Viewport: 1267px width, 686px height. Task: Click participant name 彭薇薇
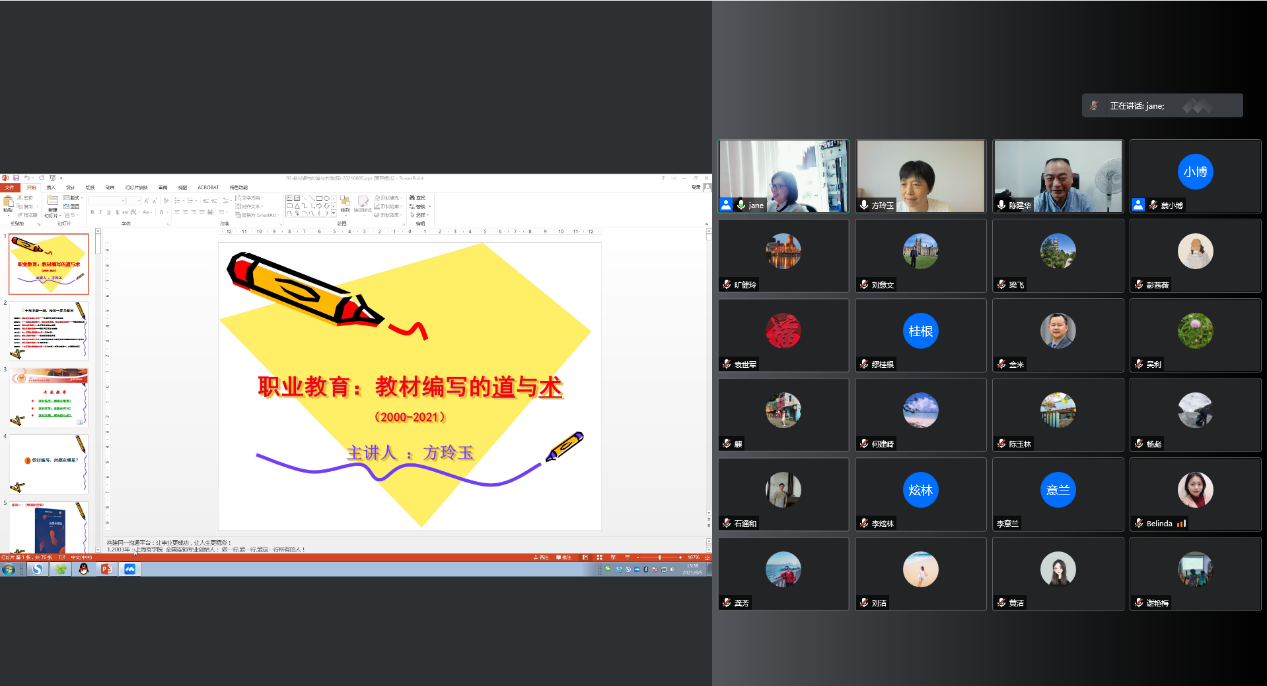(x=1157, y=284)
